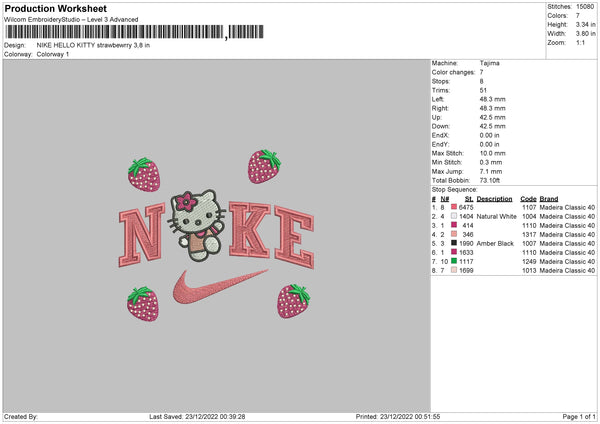Click the 'Stops:' label

[x=441, y=81]
